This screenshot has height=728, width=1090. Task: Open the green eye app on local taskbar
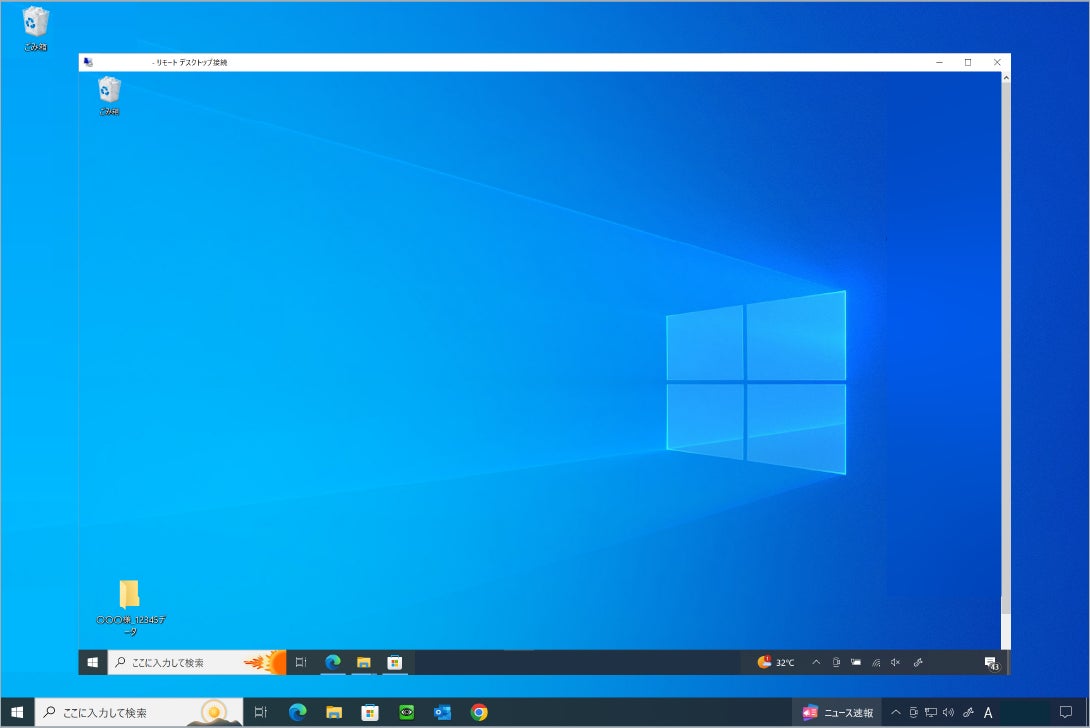coord(407,713)
